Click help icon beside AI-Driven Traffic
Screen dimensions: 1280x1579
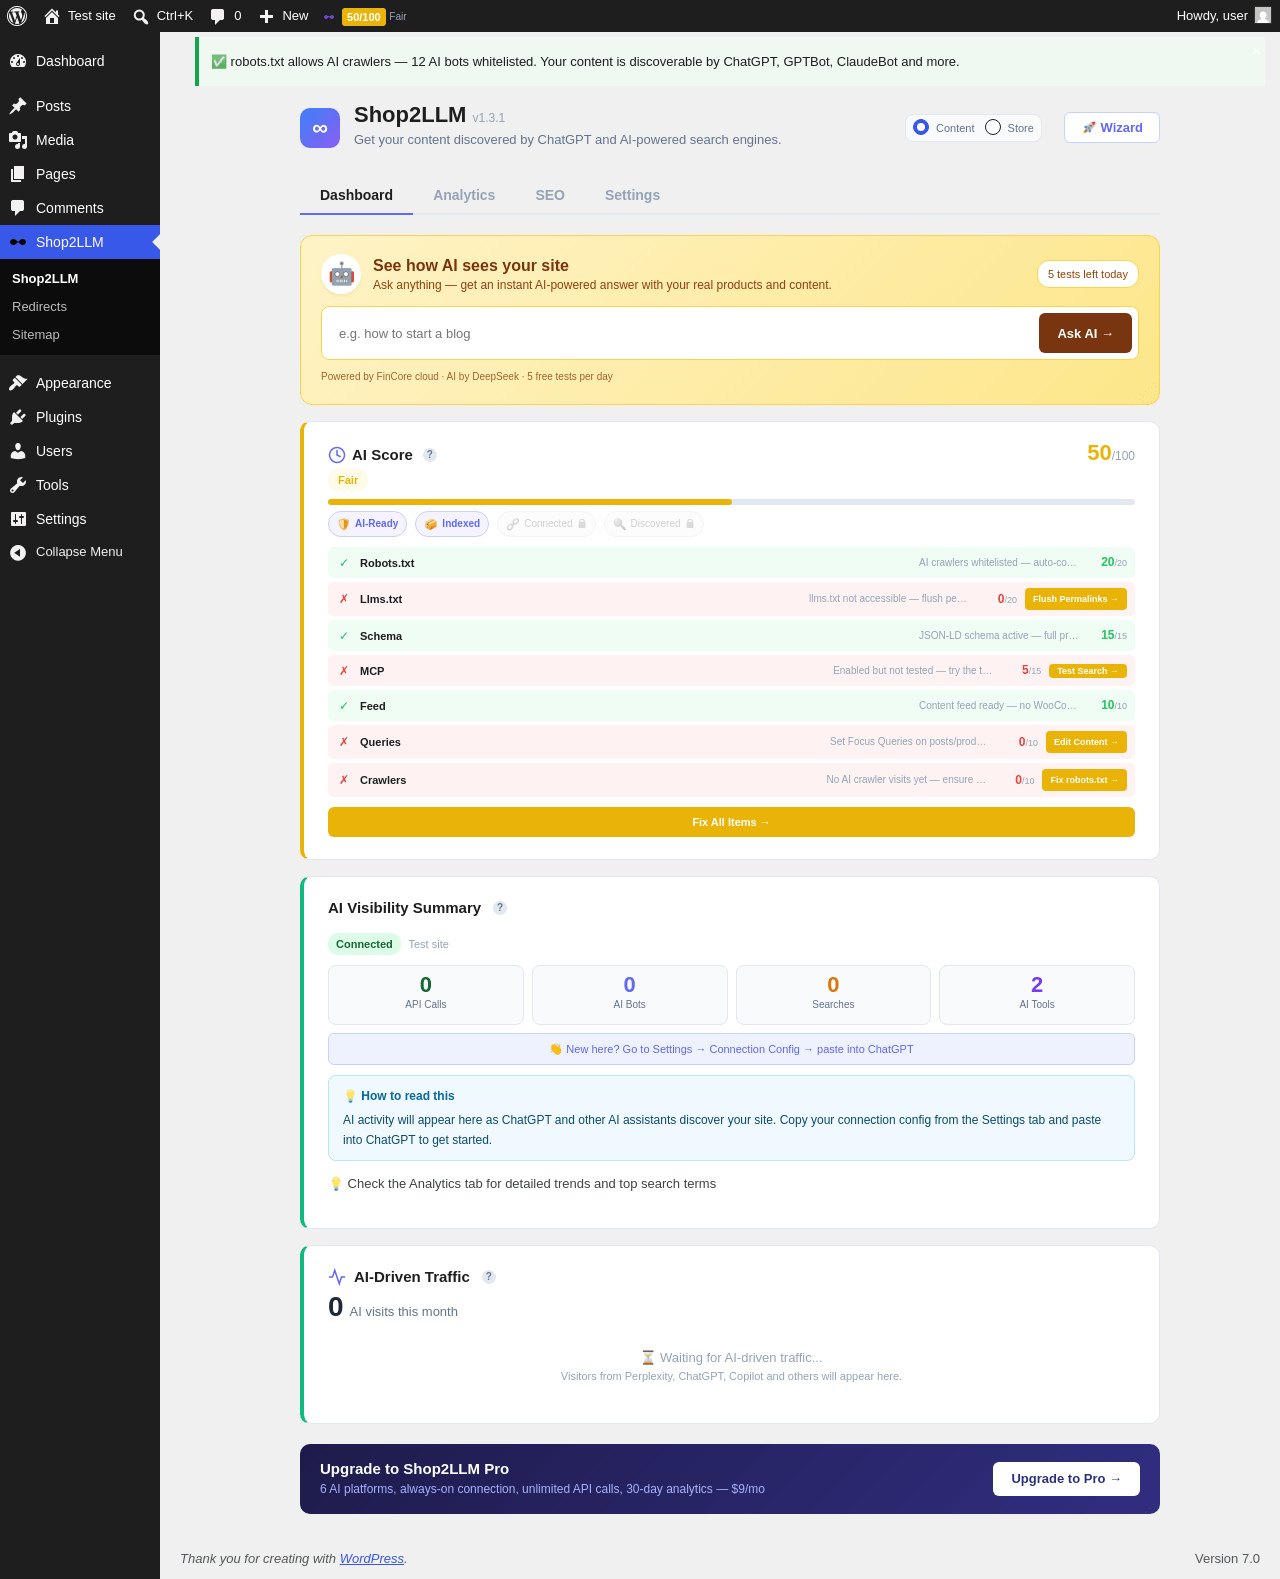tap(489, 1277)
